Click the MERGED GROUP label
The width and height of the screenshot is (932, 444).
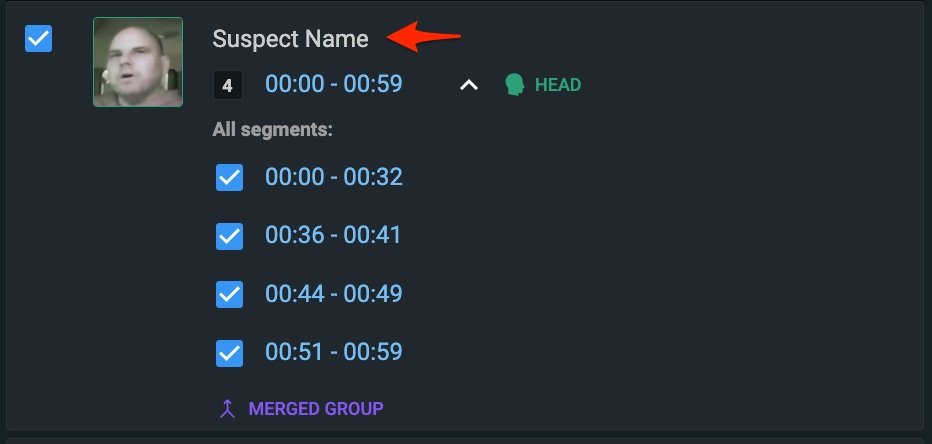[x=316, y=409]
